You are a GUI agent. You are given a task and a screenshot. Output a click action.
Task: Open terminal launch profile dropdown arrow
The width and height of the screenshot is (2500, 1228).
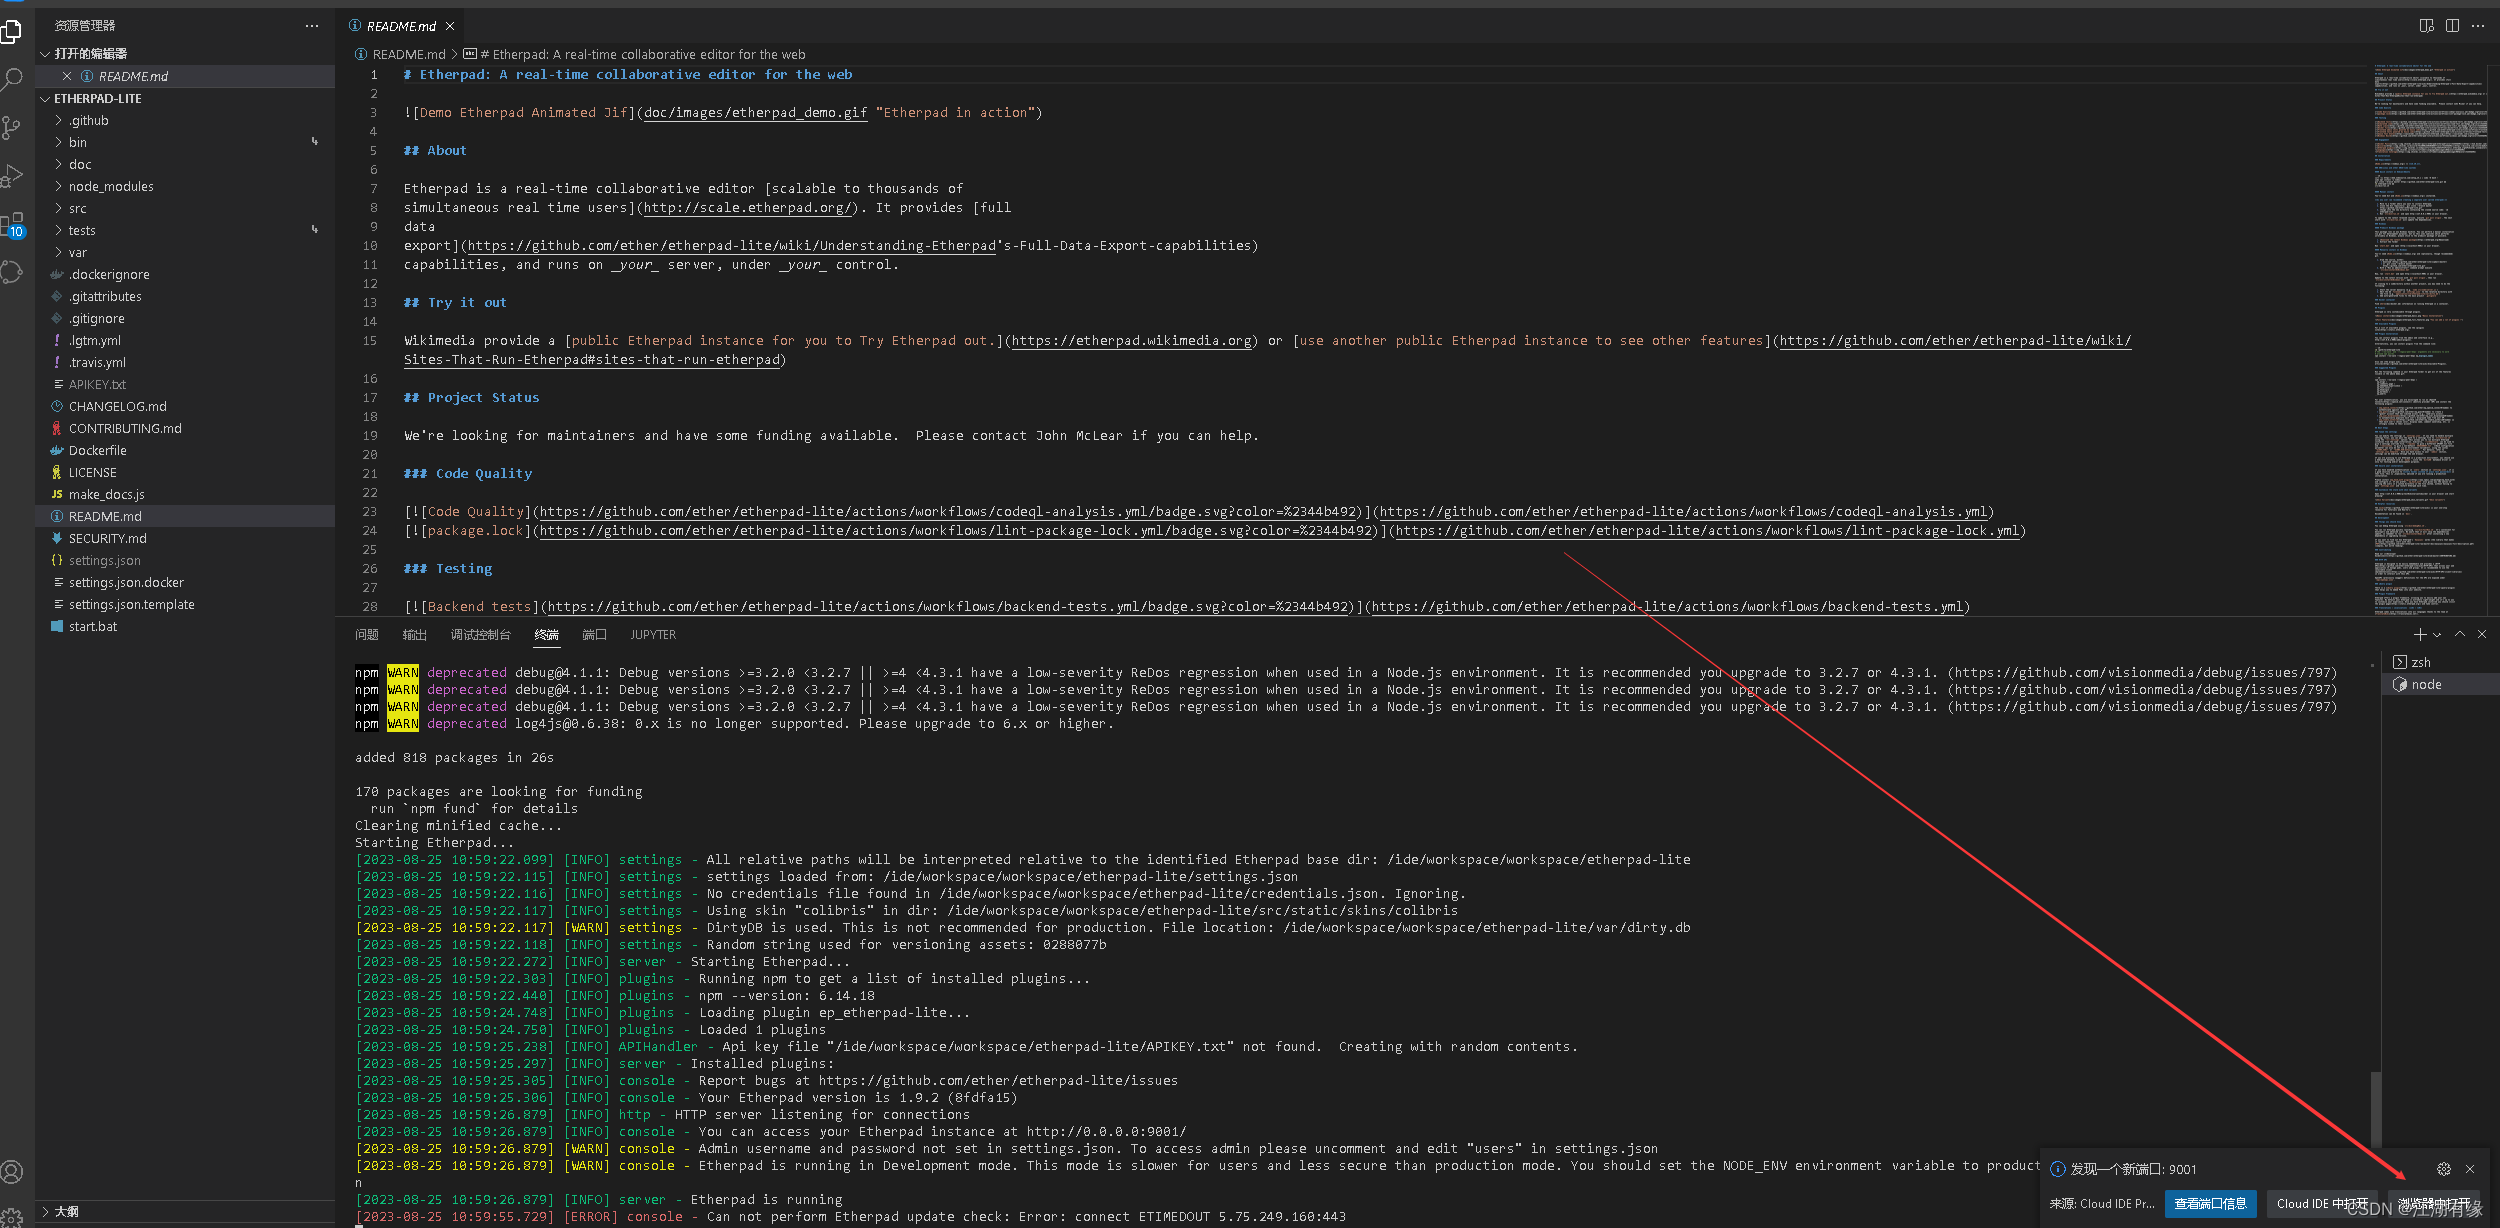click(x=2437, y=635)
